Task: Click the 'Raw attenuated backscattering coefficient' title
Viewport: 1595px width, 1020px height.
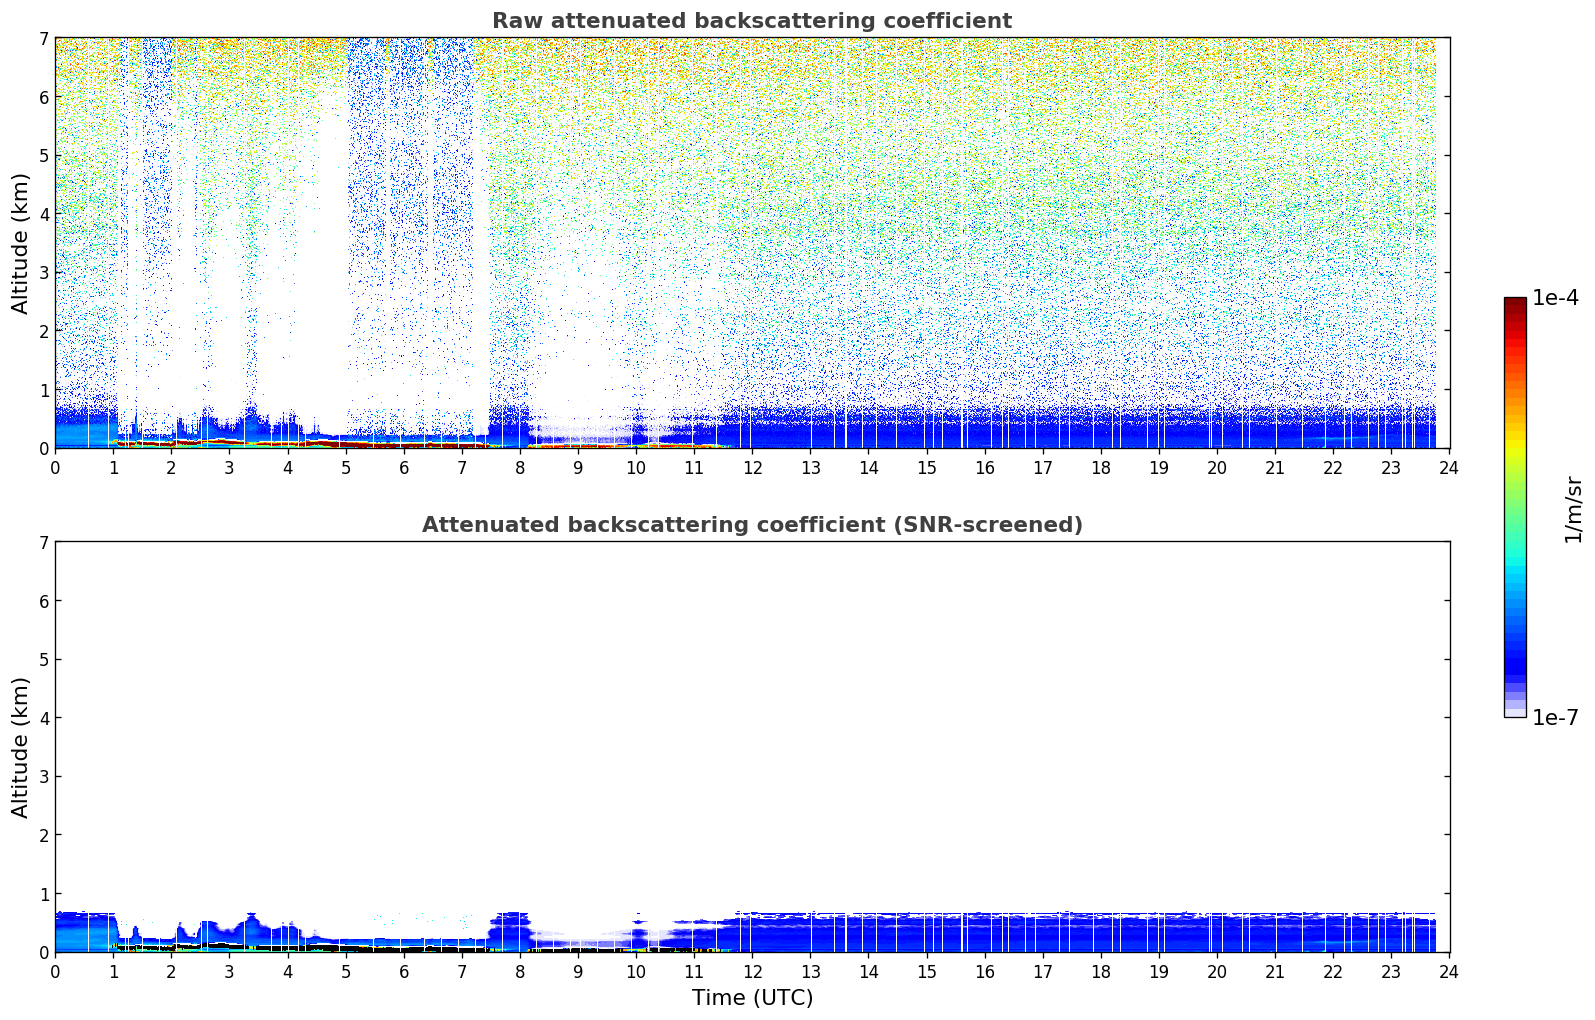Action: 752,21
